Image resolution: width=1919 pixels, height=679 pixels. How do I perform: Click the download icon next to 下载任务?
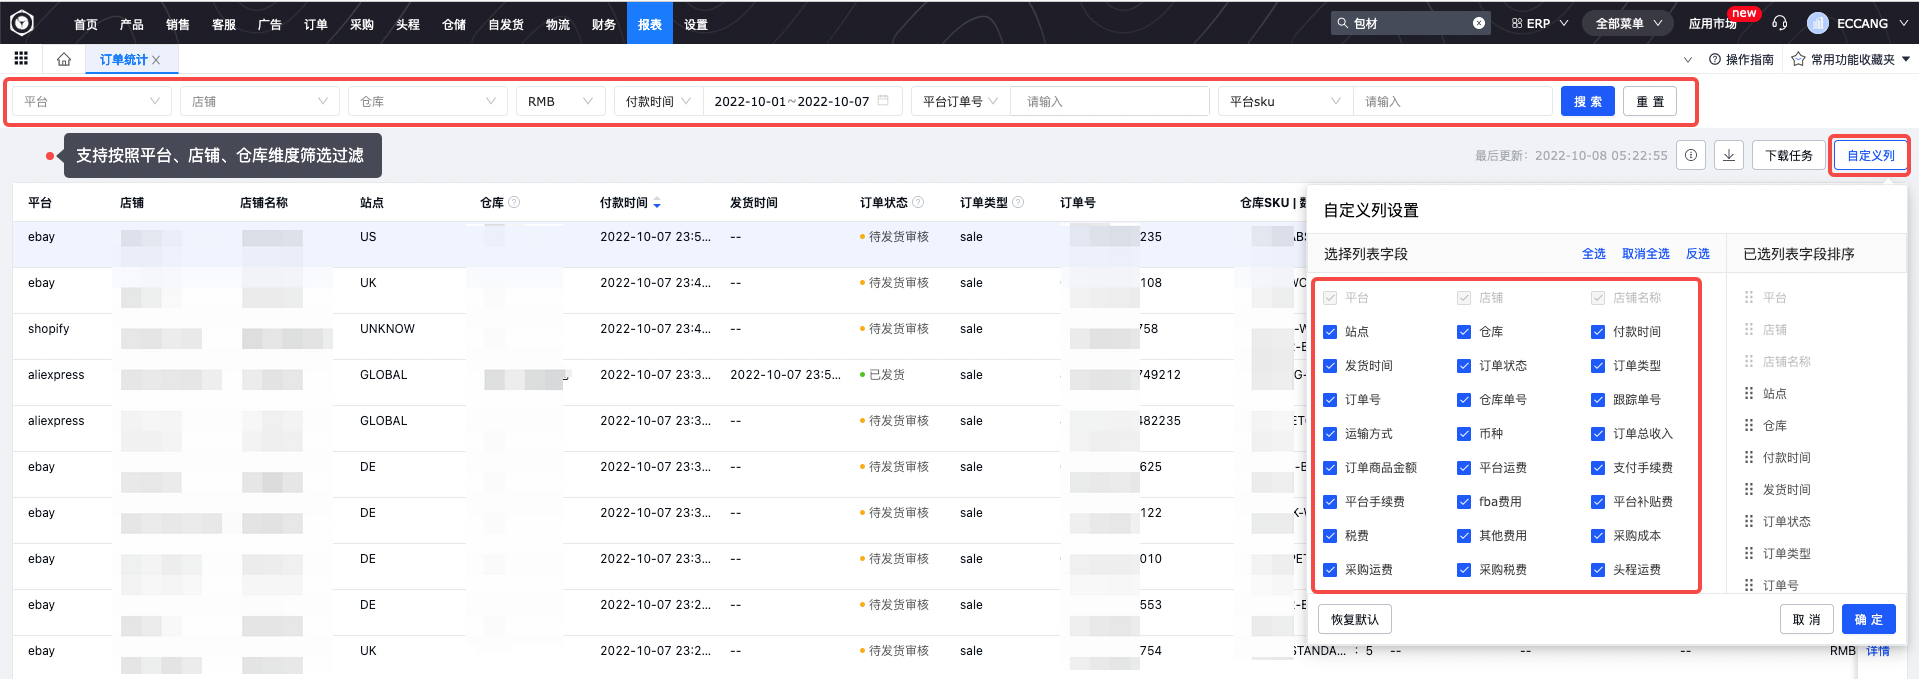click(1729, 155)
